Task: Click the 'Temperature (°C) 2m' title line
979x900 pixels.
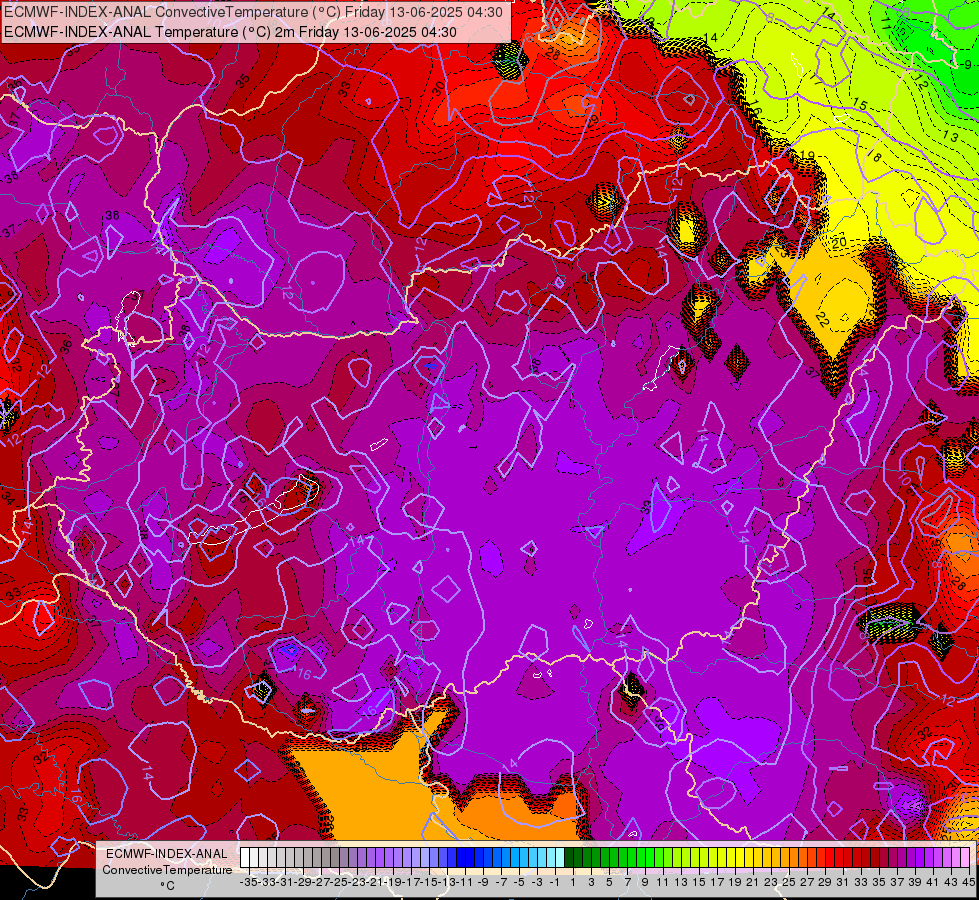Action: [x=230, y=32]
